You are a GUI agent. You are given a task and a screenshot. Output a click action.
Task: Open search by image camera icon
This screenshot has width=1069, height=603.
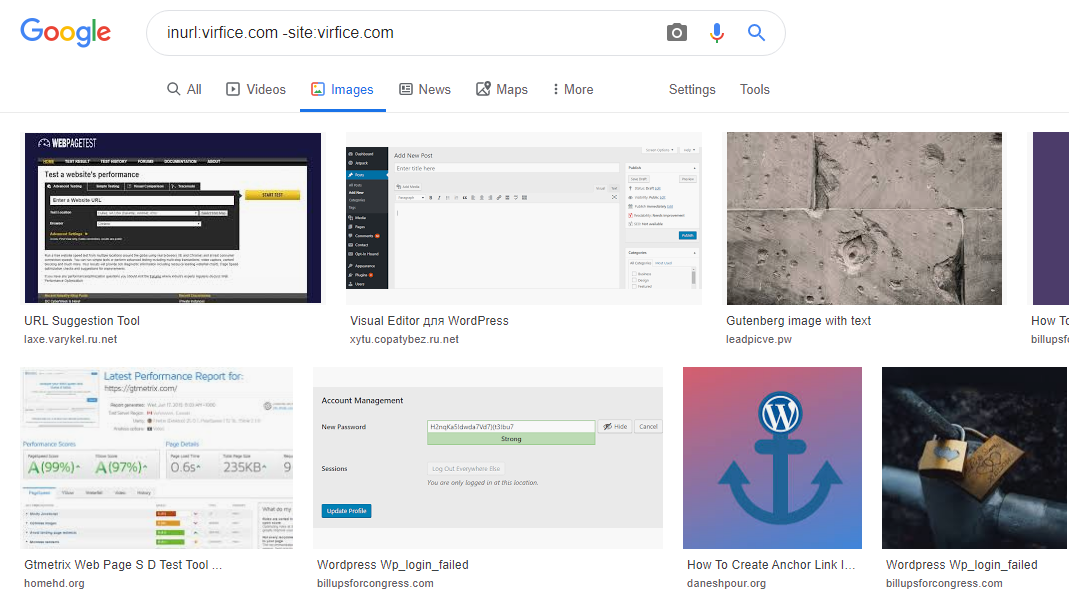676,33
